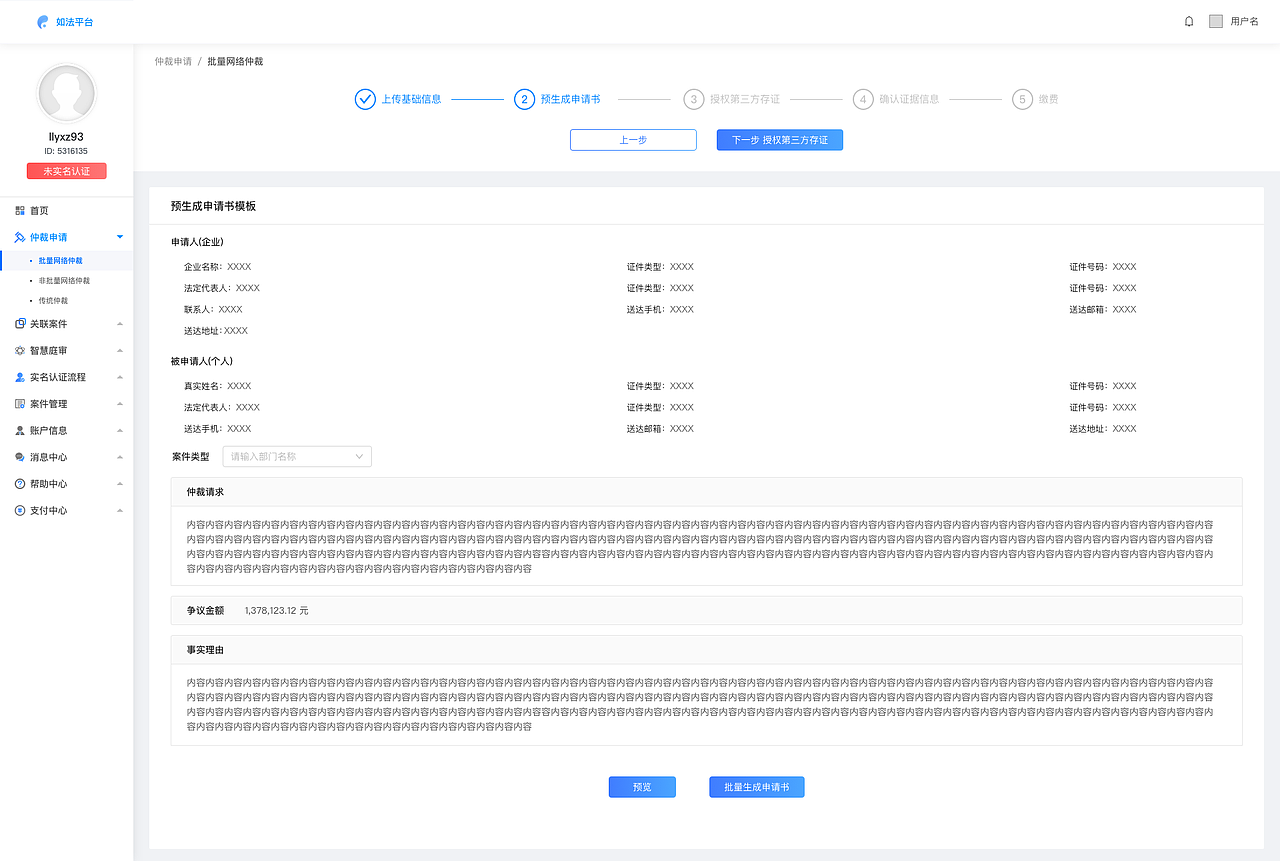Click the user avatar square in header
This screenshot has height=861, width=1280.
[1216, 21]
